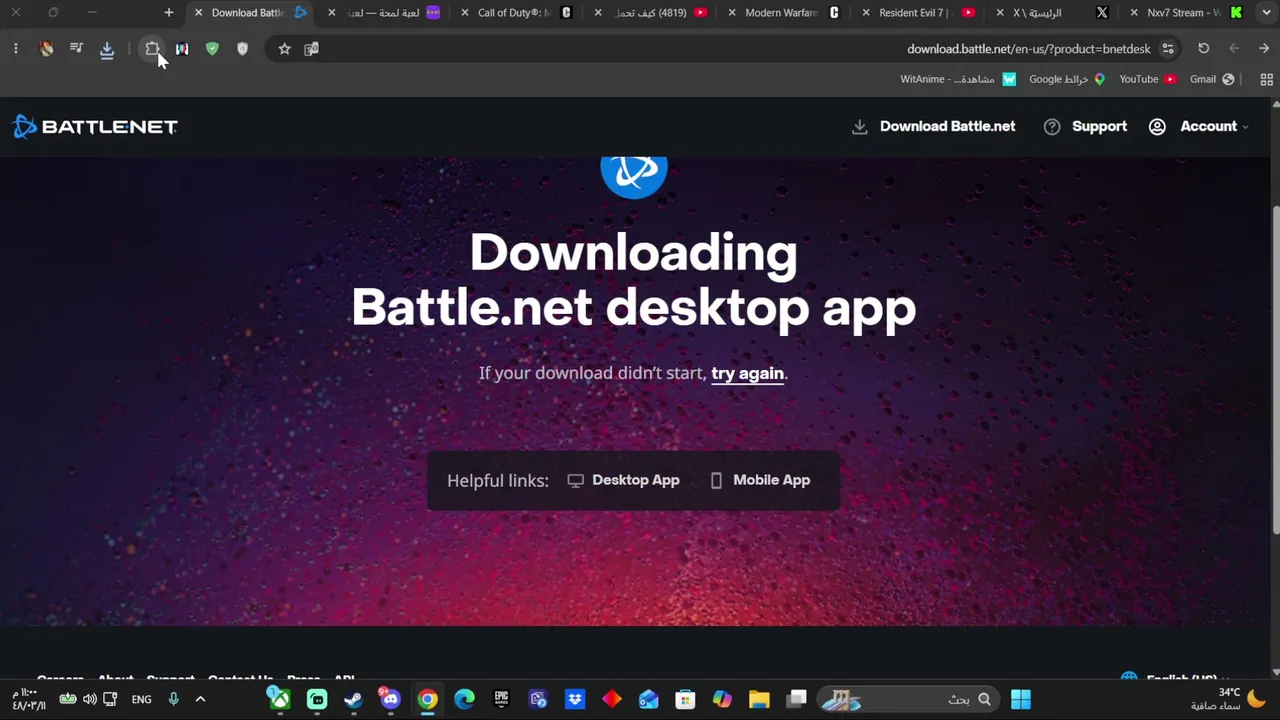Open Microsoft Store from taskbar
Viewport: 1280px width, 720px height.
pyautogui.click(x=685, y=699)
